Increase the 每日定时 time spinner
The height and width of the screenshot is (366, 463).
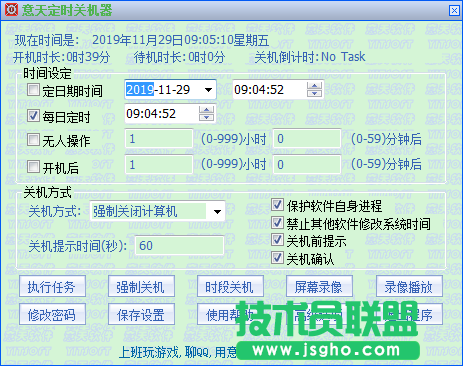coord(206,110)
